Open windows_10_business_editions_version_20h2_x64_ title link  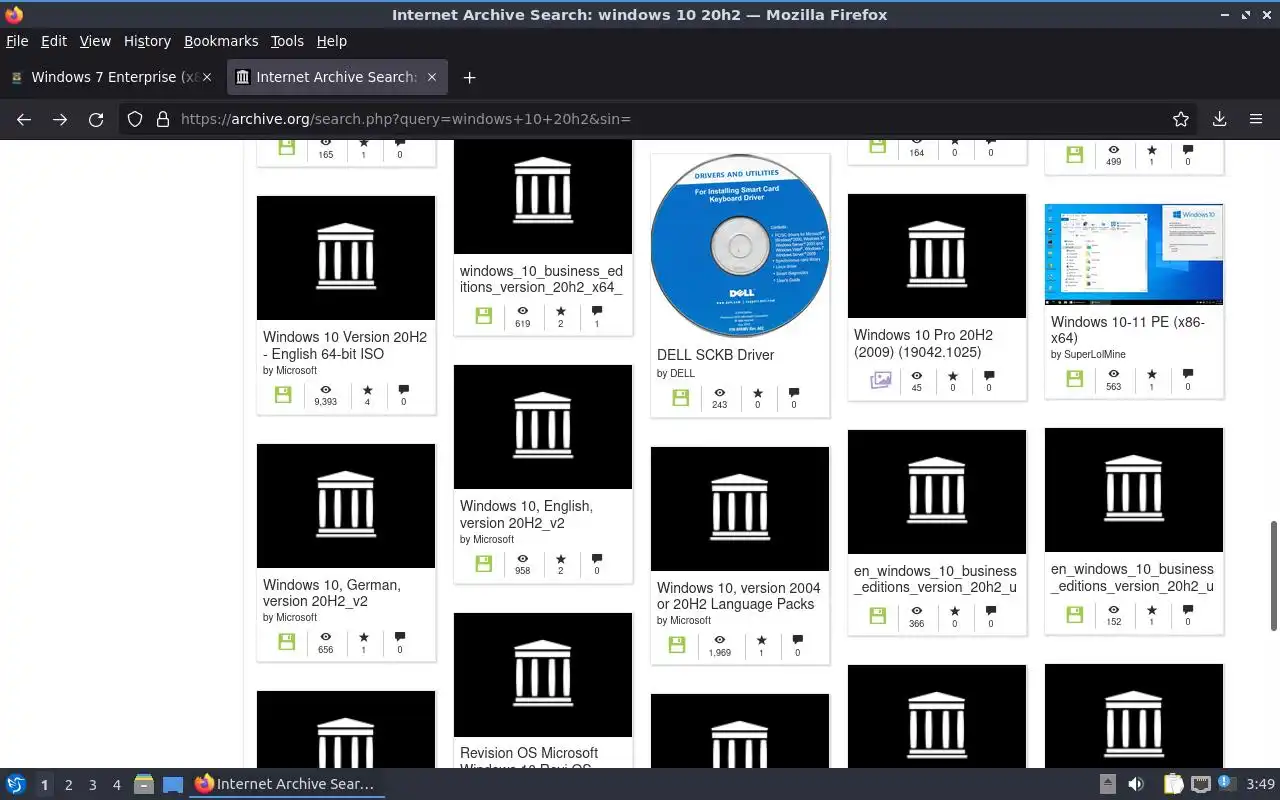tap(541, 279)
